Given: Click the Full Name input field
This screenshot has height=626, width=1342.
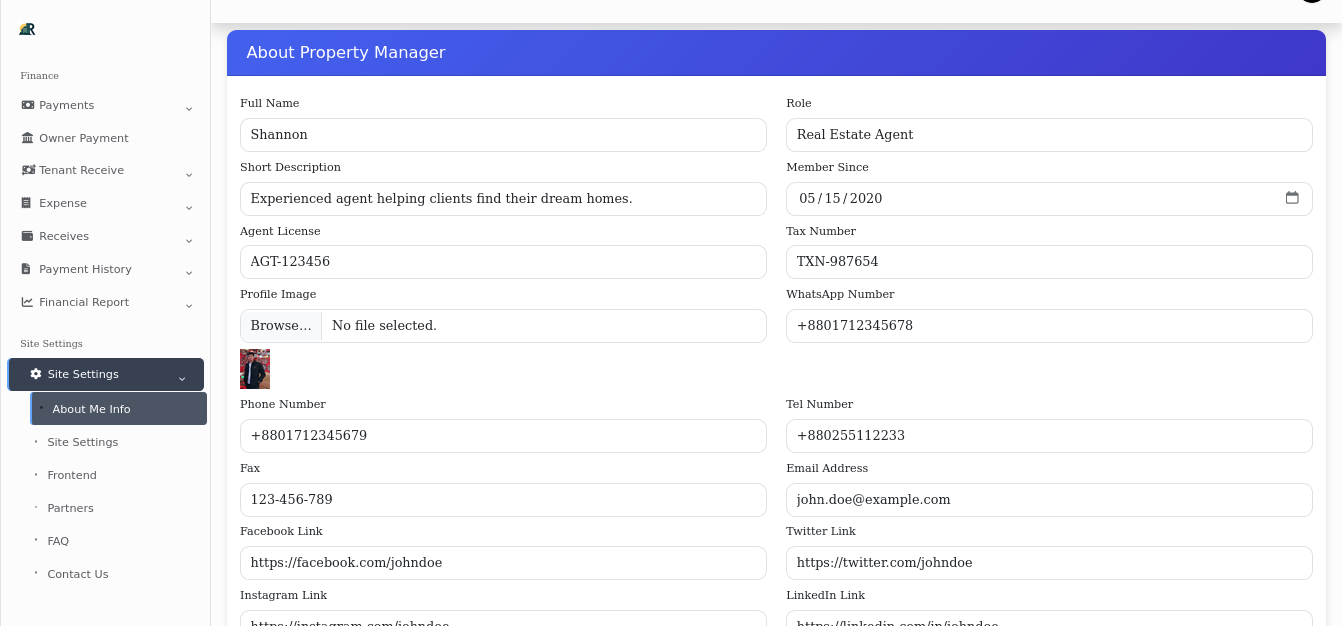Looking at the screenshot, I should pyautogui.click(x=503, y=134).
